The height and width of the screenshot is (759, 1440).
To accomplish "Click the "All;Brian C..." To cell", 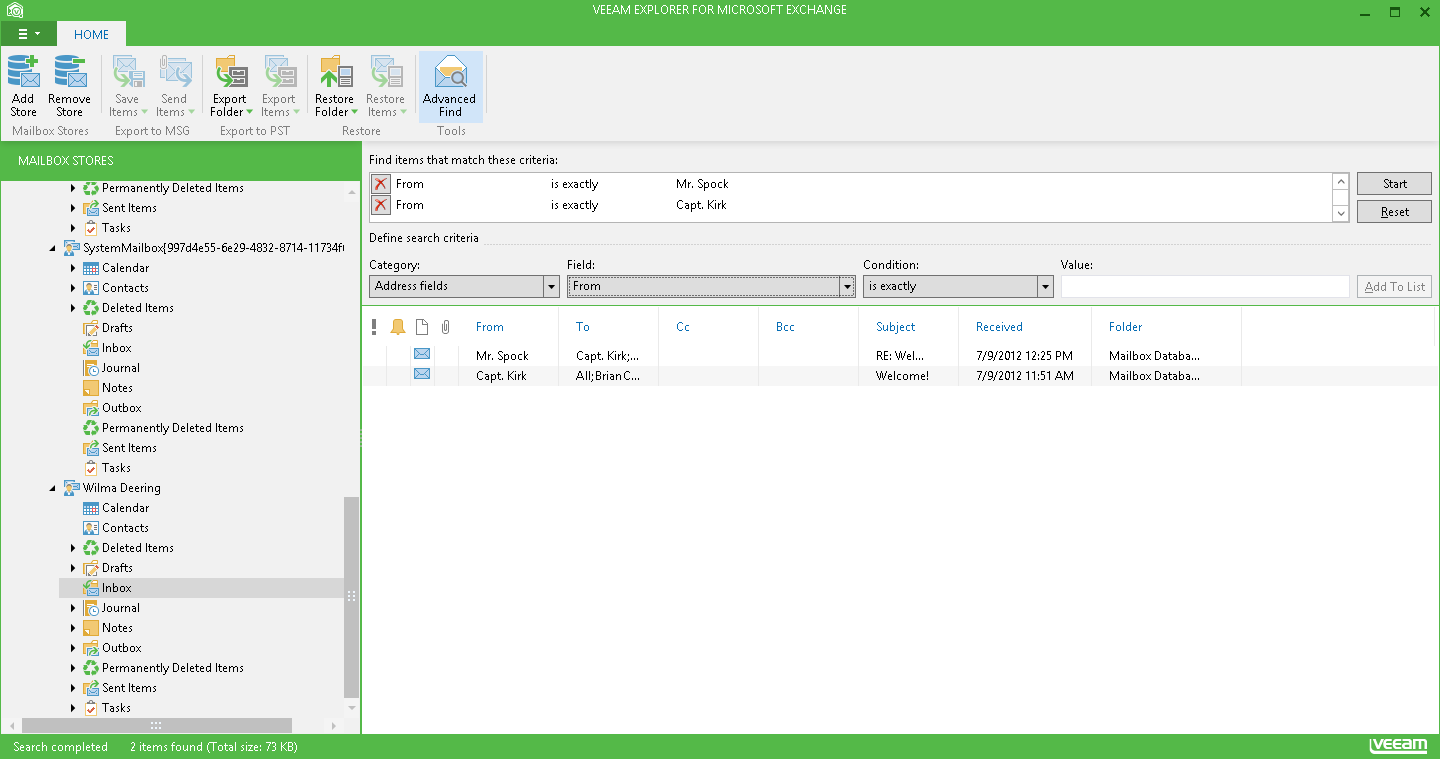I will coord(608,376).
